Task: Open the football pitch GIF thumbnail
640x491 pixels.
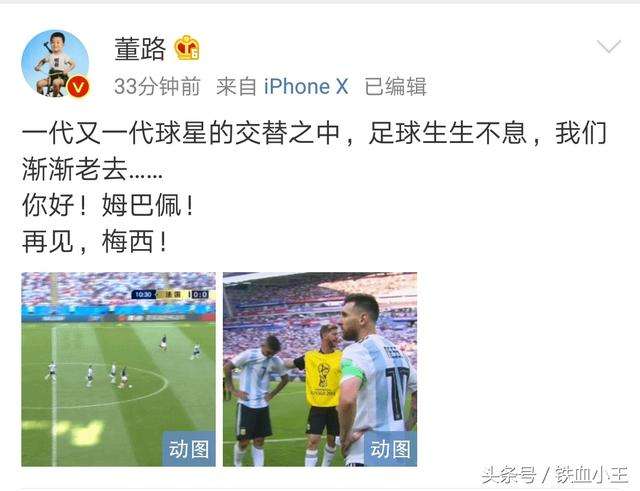Action: pyautogui.click(x=118, y=369)
